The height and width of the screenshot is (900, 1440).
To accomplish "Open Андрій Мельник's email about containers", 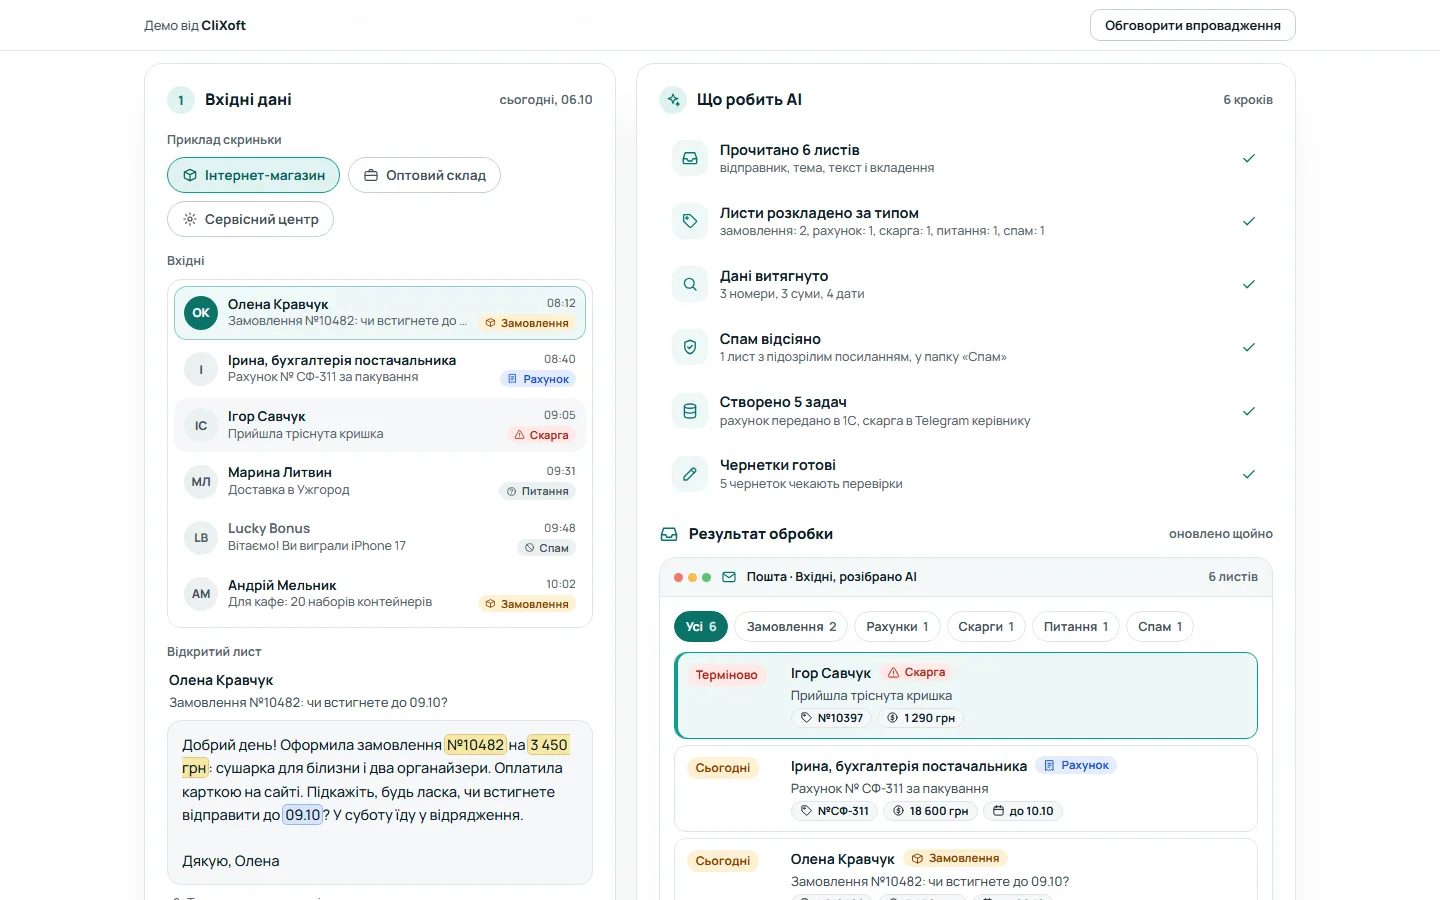I will pos(380,593).
